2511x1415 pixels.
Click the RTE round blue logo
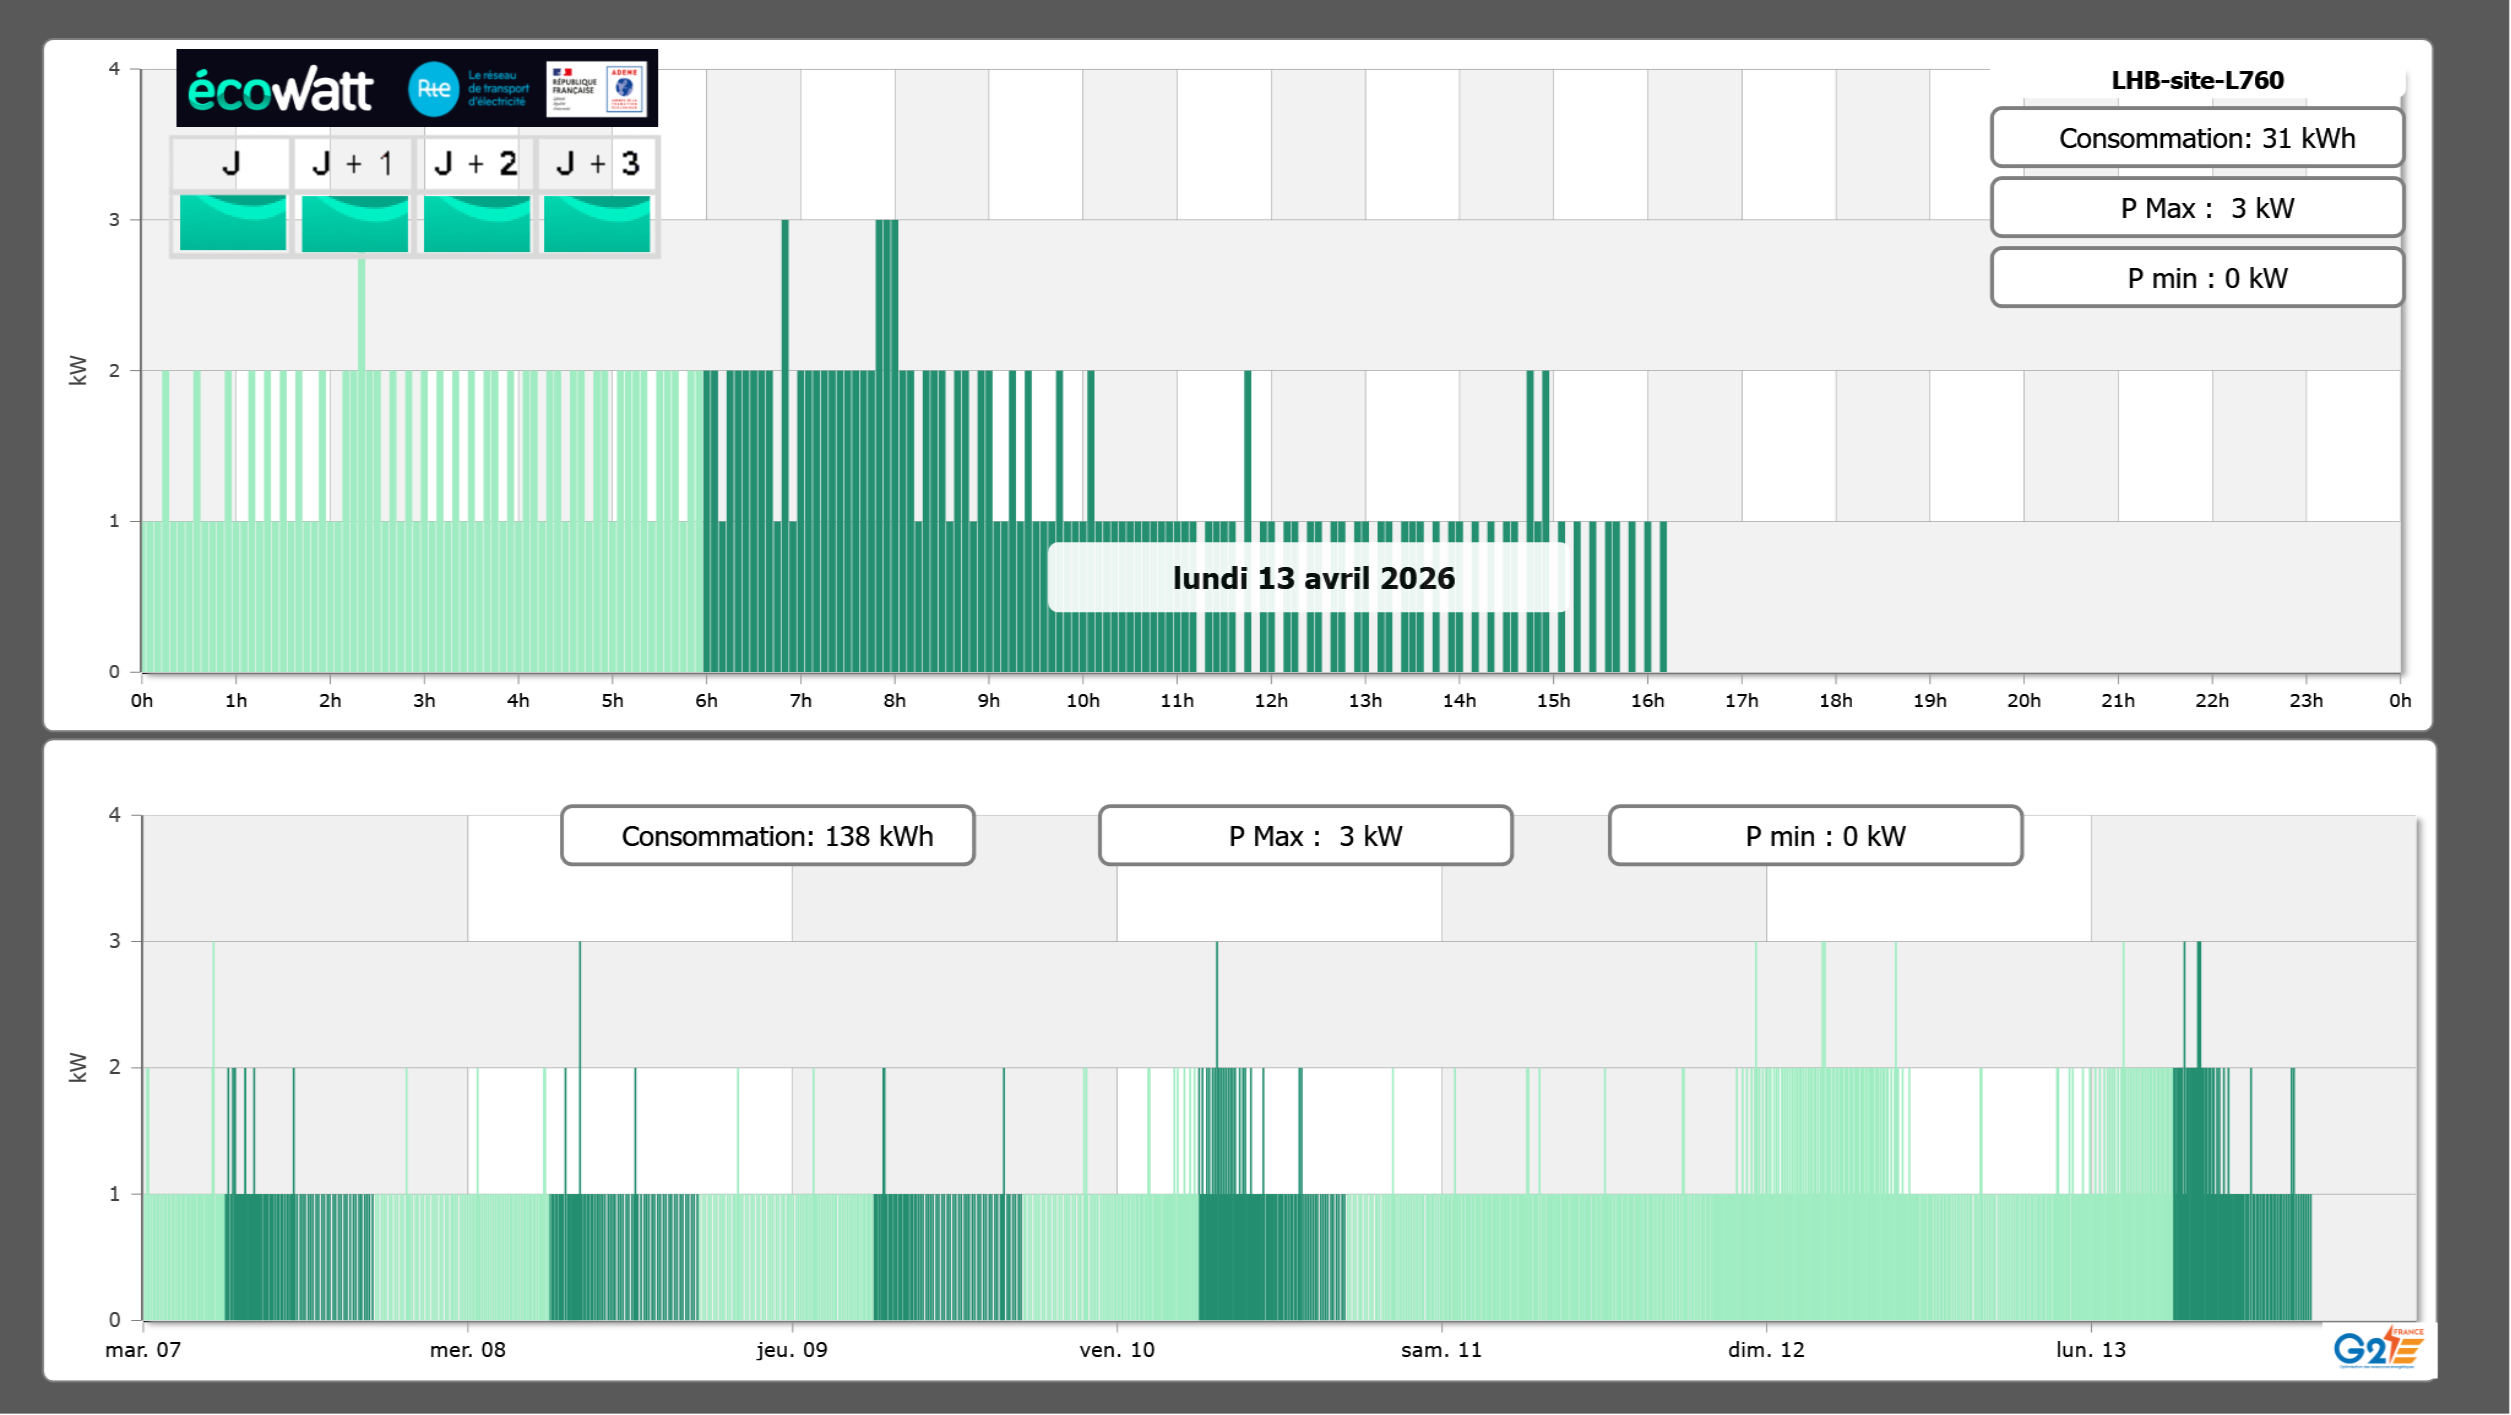coord(433,89)
